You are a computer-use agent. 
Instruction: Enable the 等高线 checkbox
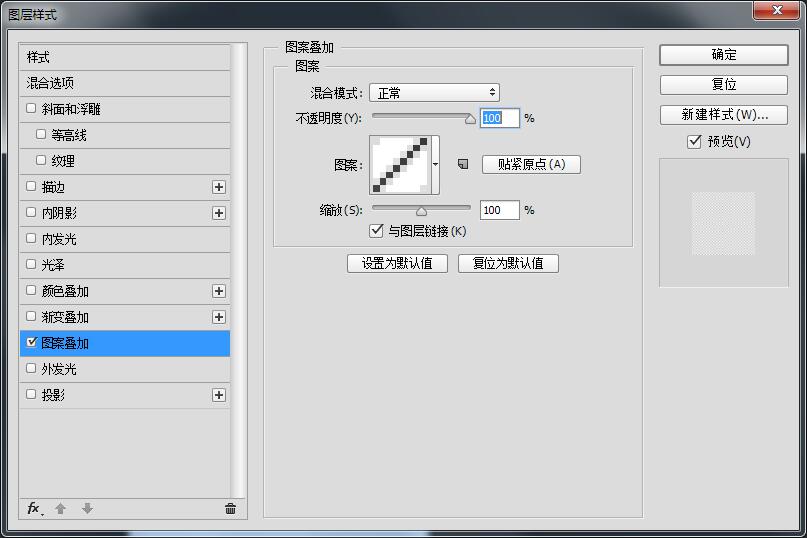pyautogui.click(x=41, y=134)
